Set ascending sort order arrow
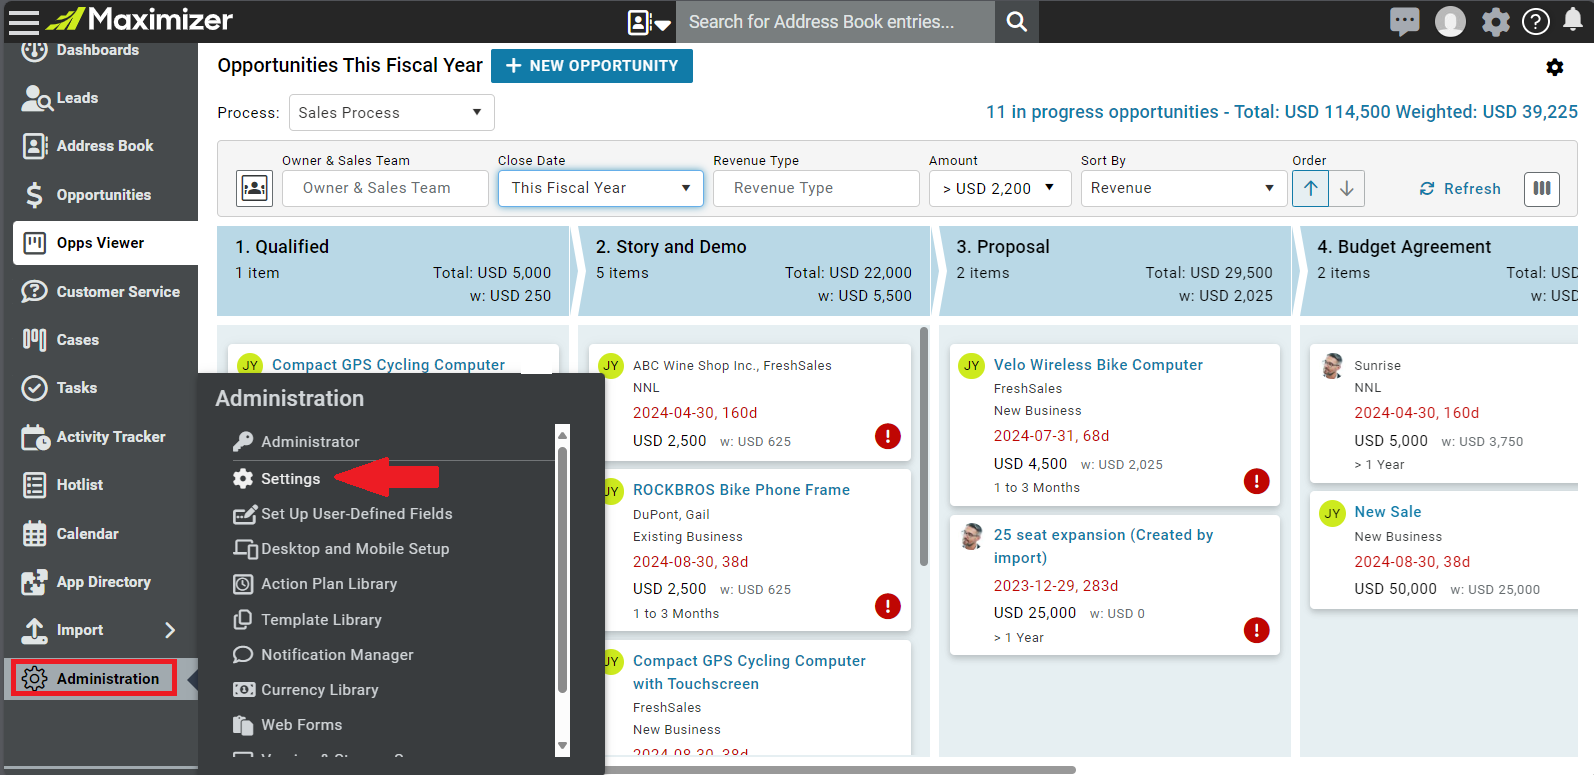 [1310, 188]
